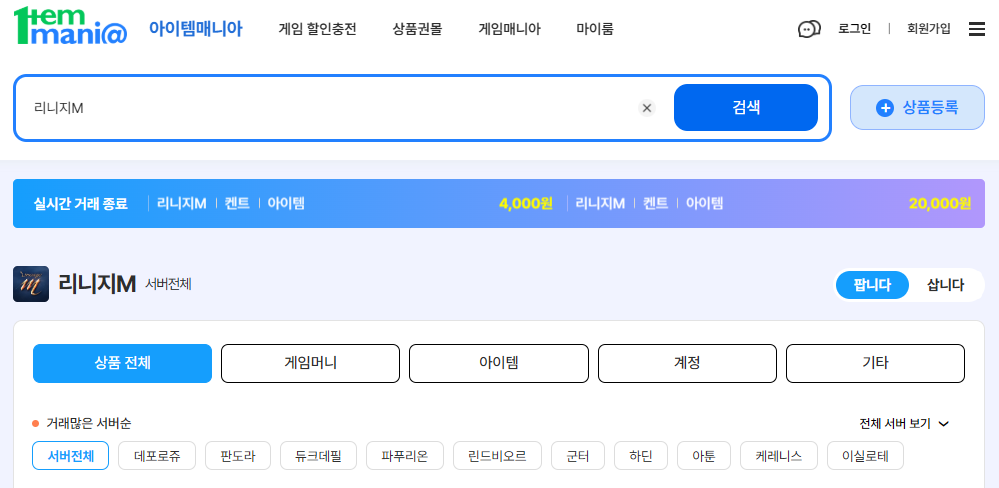
Task: Select the 아이템 category tab
Action: click(x=499, y=363)
